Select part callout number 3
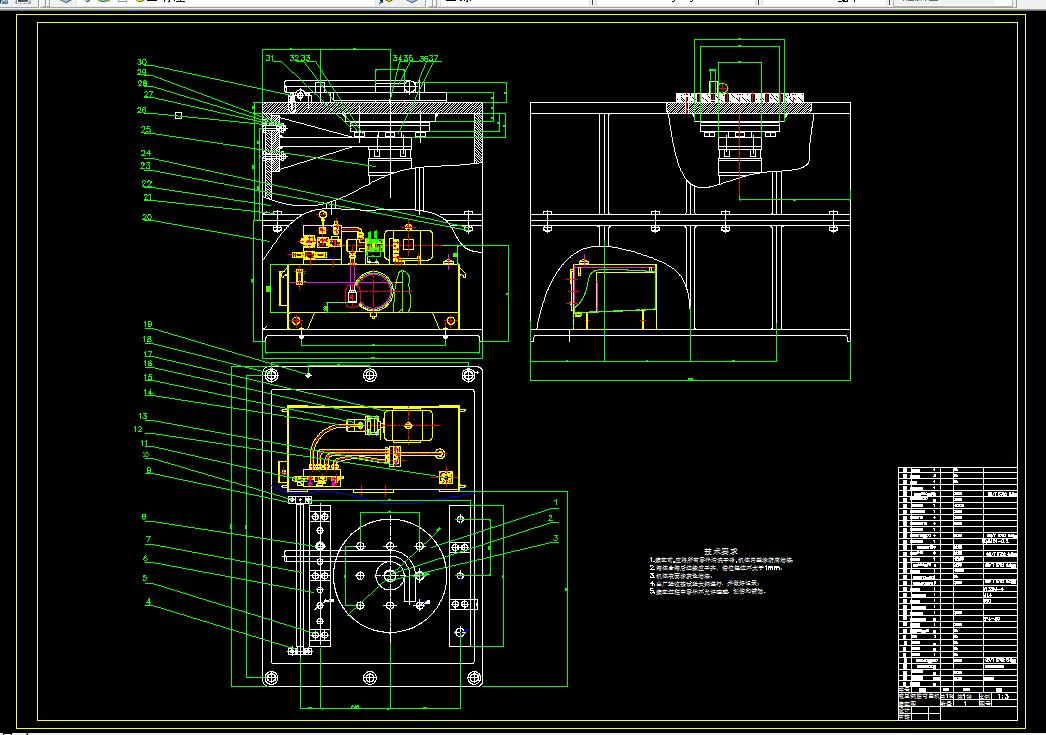Image resolution: width=1046 pixels, height=735 pixels. 556,538
